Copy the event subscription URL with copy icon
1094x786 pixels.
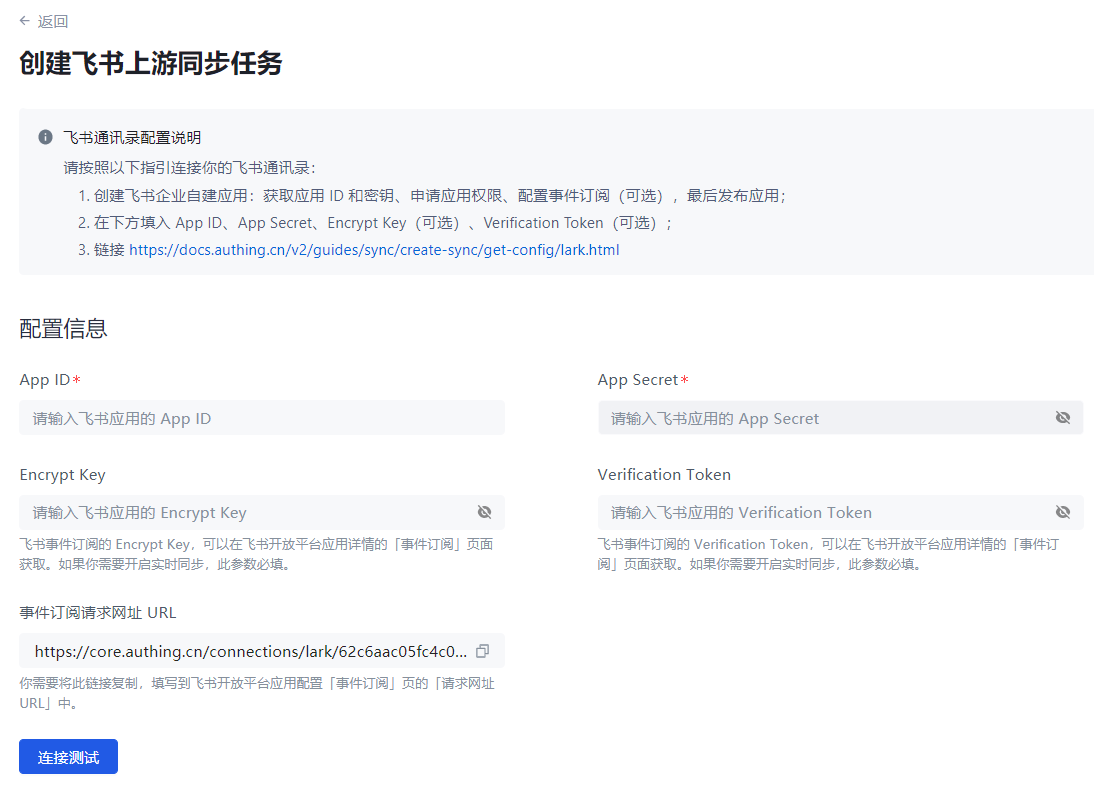coord(483,651)
